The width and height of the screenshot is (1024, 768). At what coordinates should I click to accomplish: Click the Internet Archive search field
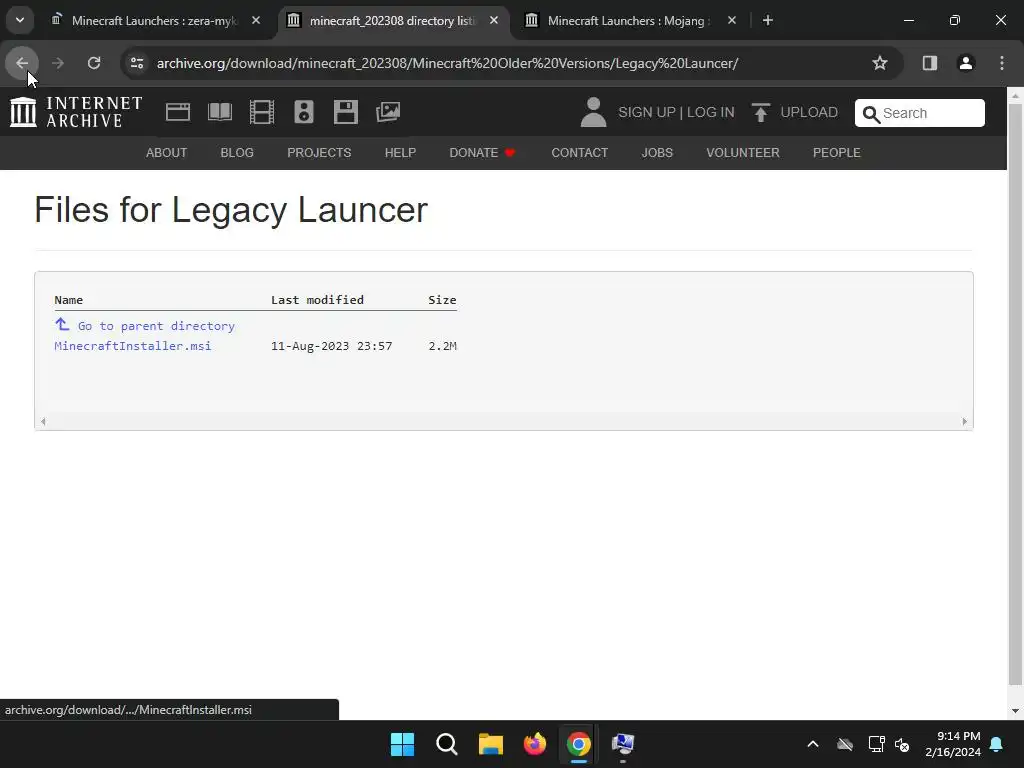tap(920, 113)
